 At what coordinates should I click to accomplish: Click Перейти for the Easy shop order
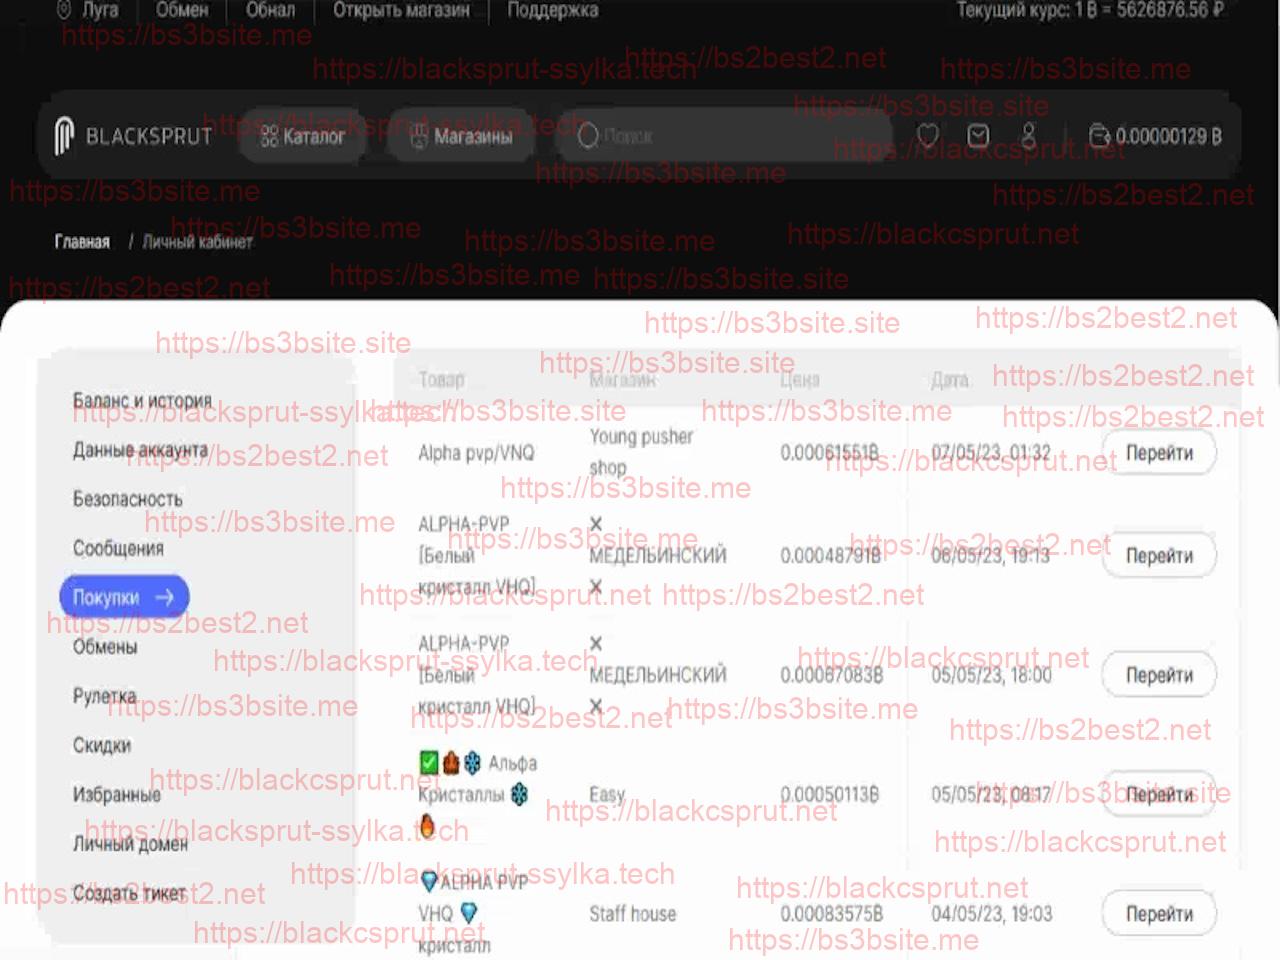pyautogui.click(x=1159, y=795)
